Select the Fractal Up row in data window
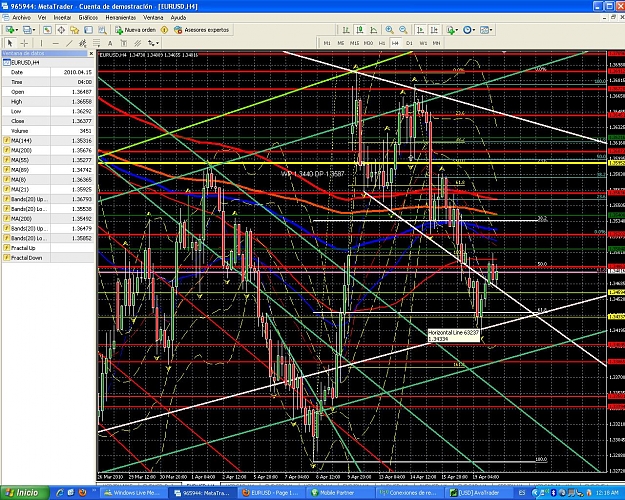The height and width of the screenshot is (500, 625). click(48, 248)
